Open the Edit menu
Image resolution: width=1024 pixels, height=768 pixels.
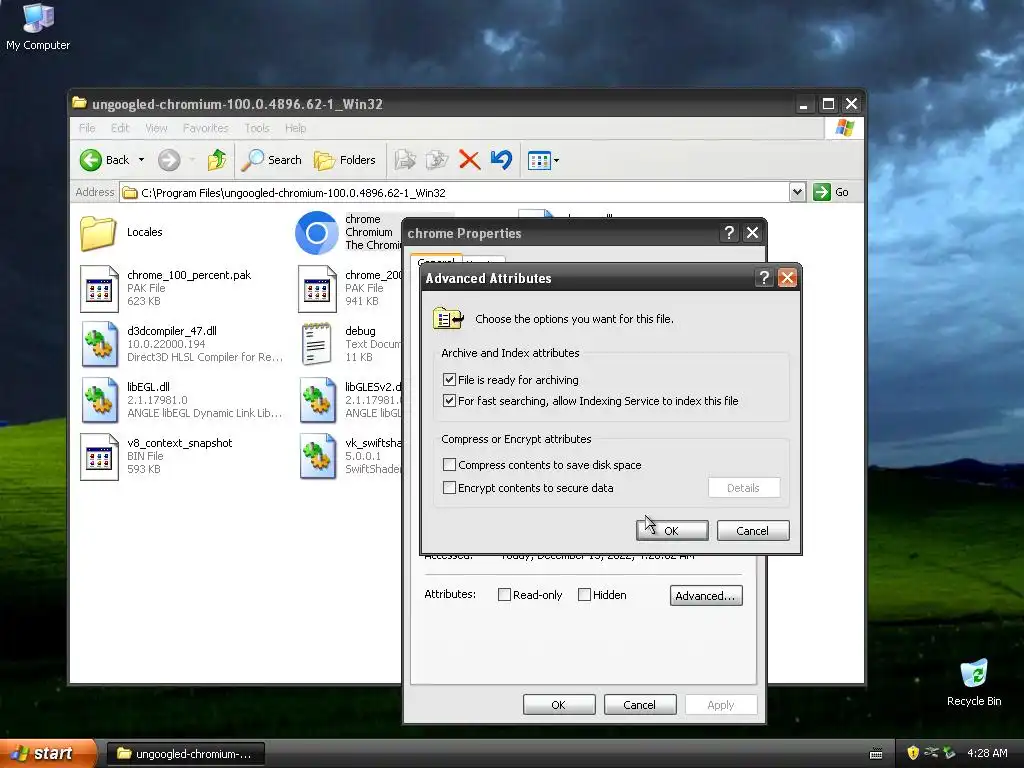pyautogui.click(x=120, y=128)
